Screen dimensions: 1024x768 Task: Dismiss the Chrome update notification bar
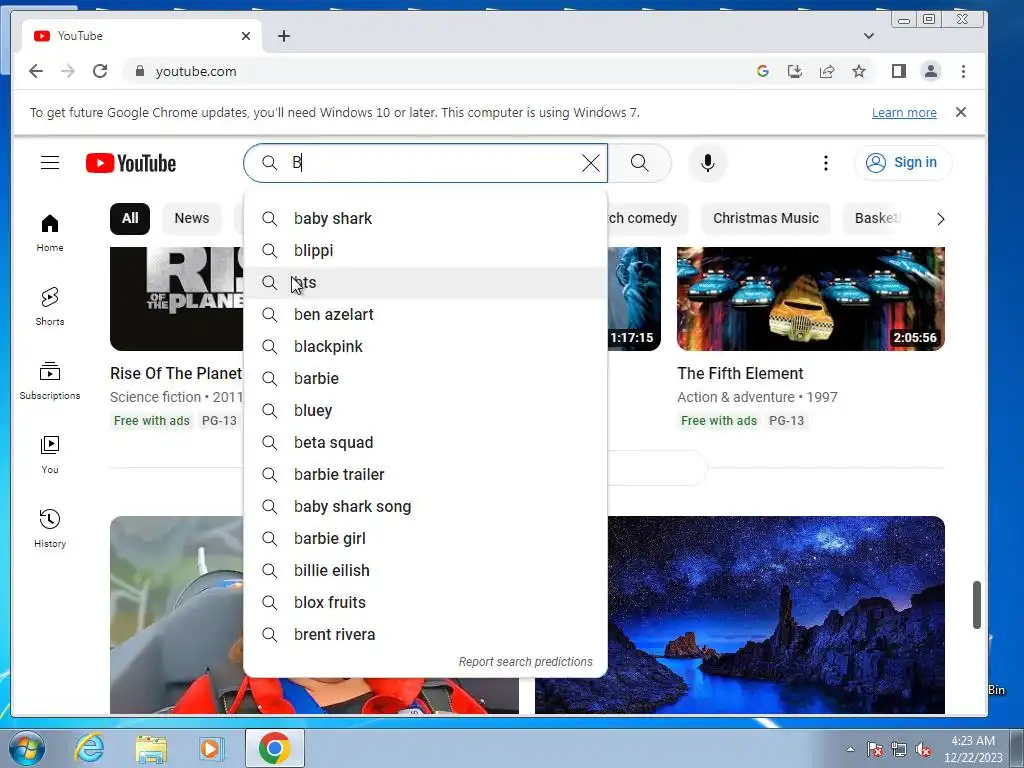point(961,112)
